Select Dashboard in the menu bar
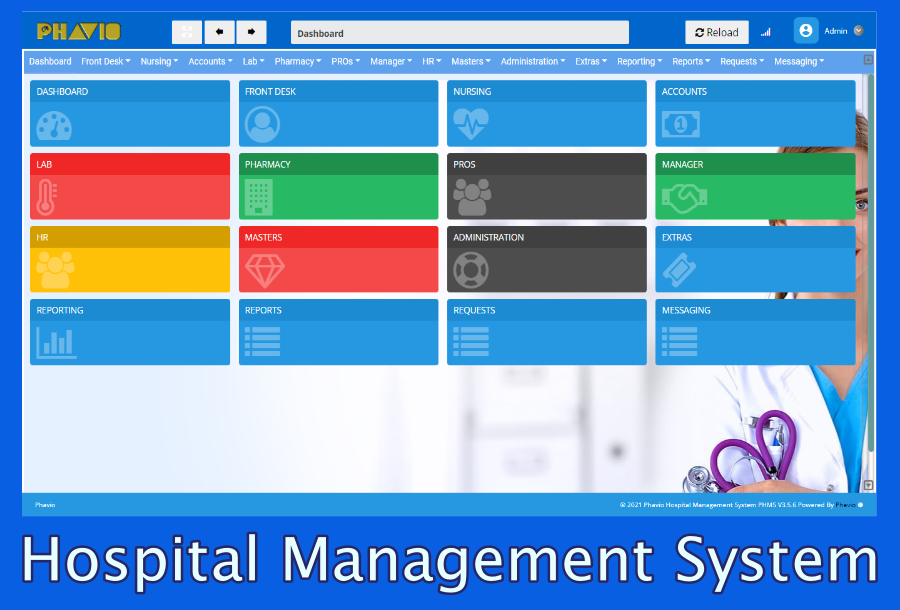The width and height of the screenshot is (900, 610). click(x=50, y=62)
